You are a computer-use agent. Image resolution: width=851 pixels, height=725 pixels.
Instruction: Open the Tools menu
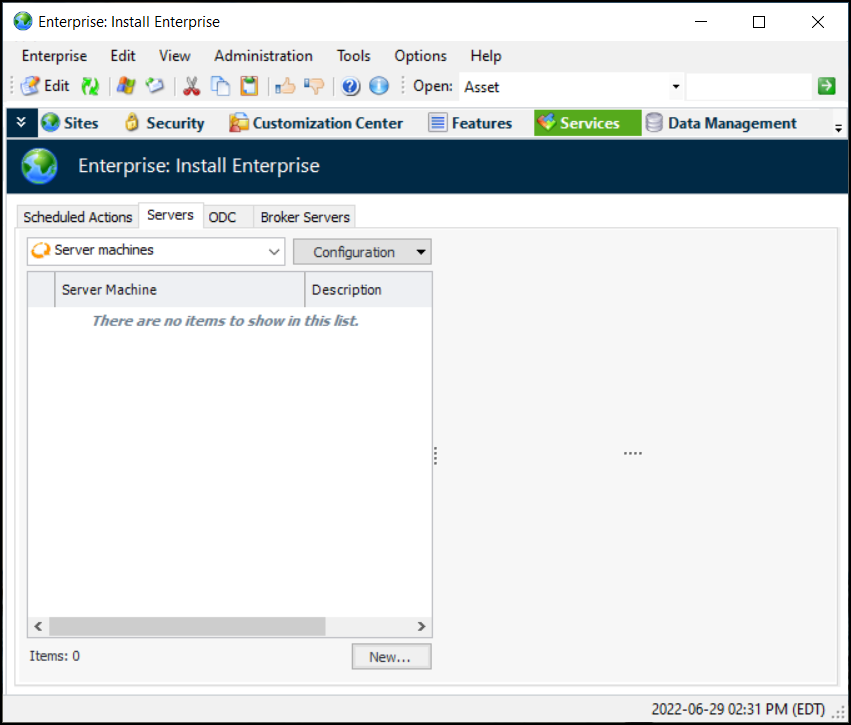pyautogui.click(x=353, y=56)
